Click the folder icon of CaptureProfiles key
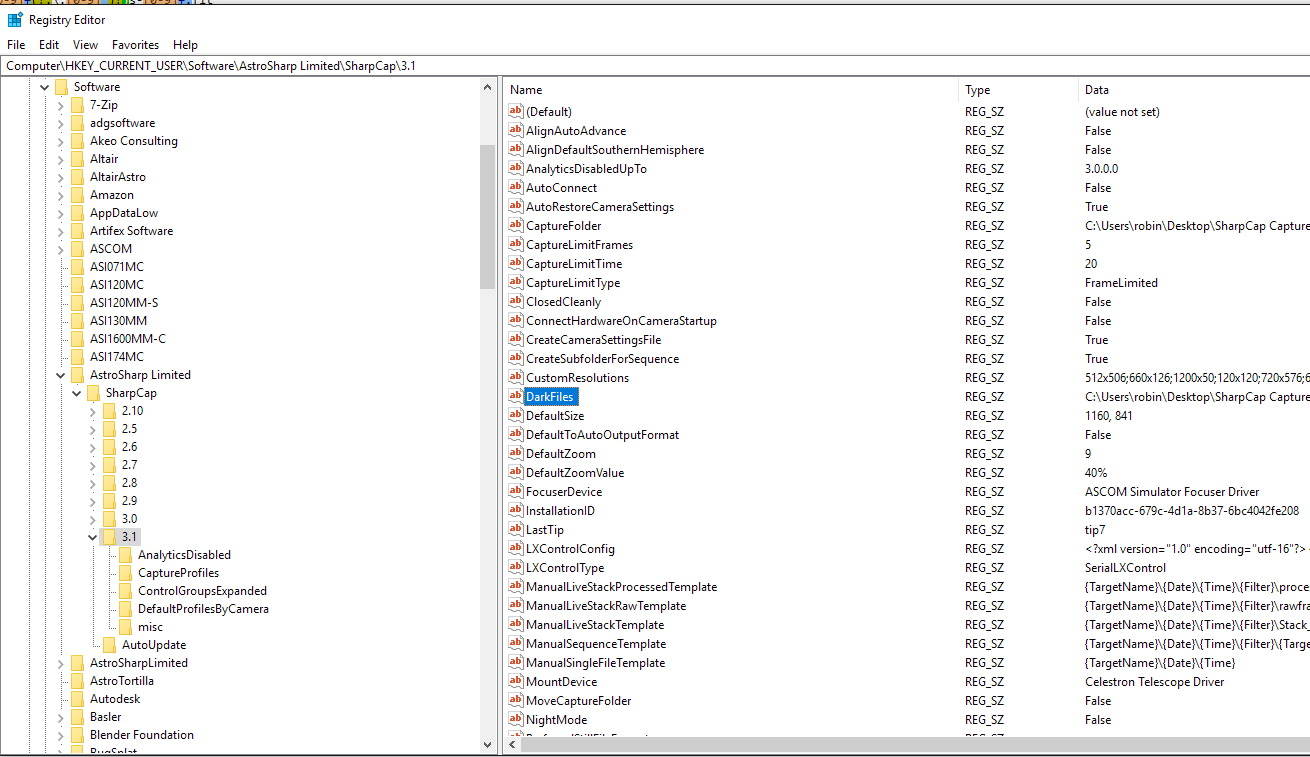Viewport: 1310px width, 757px height. click(x=125, y=573)
